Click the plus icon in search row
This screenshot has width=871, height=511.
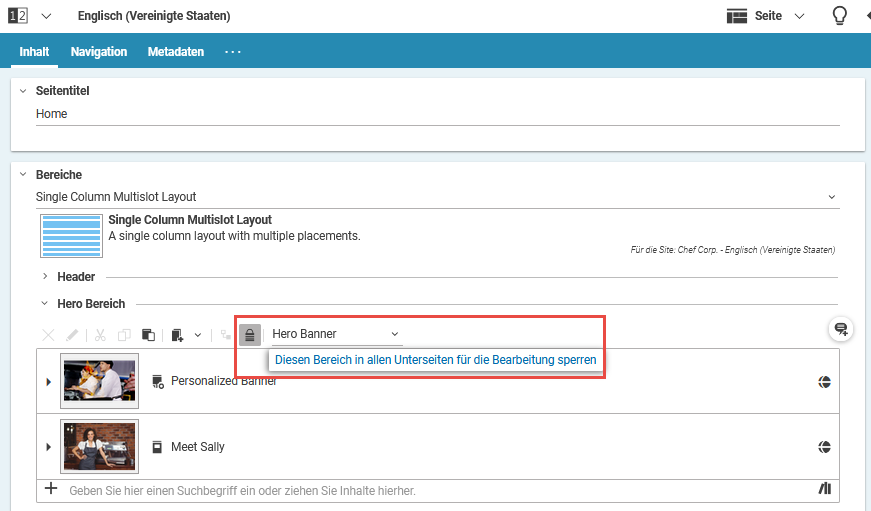click(x=51, y=489)
